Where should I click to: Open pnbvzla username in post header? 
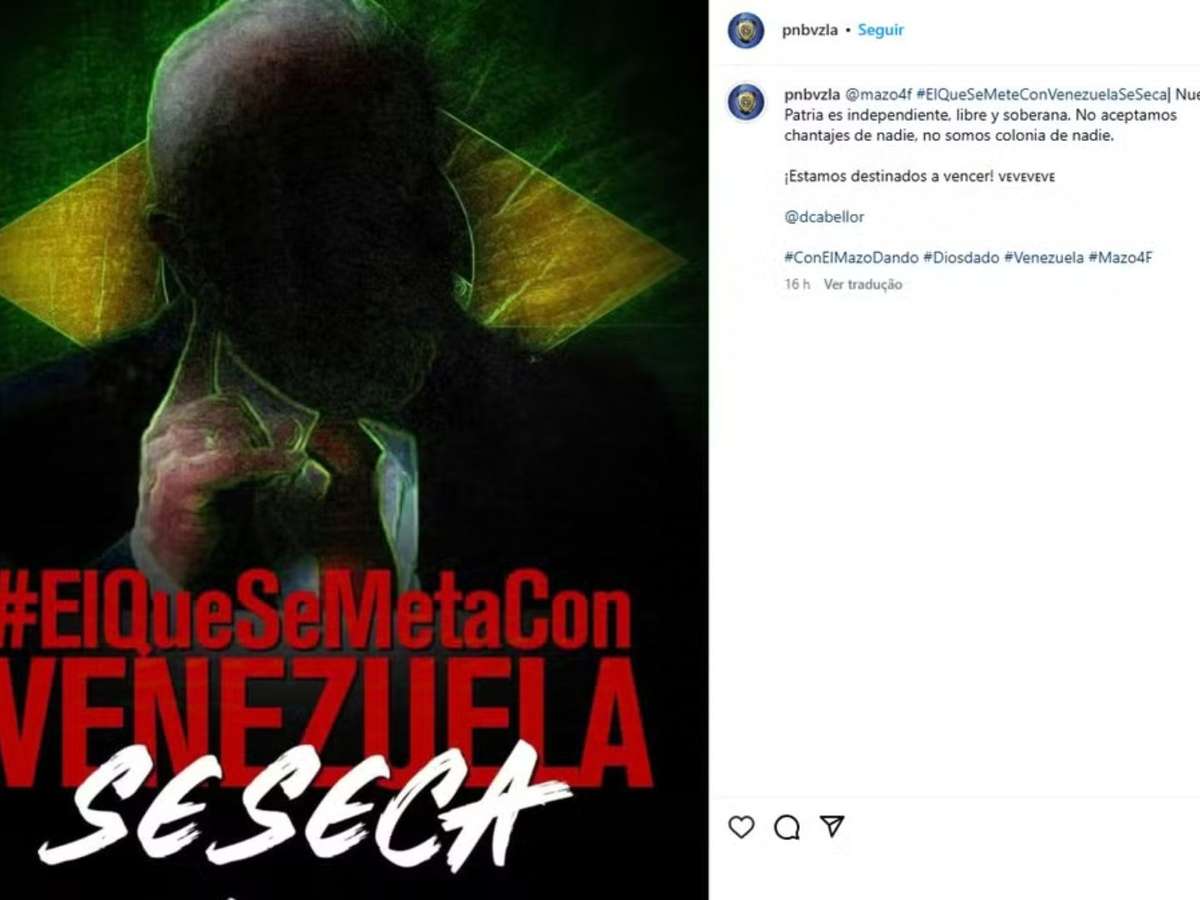(810, 30)
